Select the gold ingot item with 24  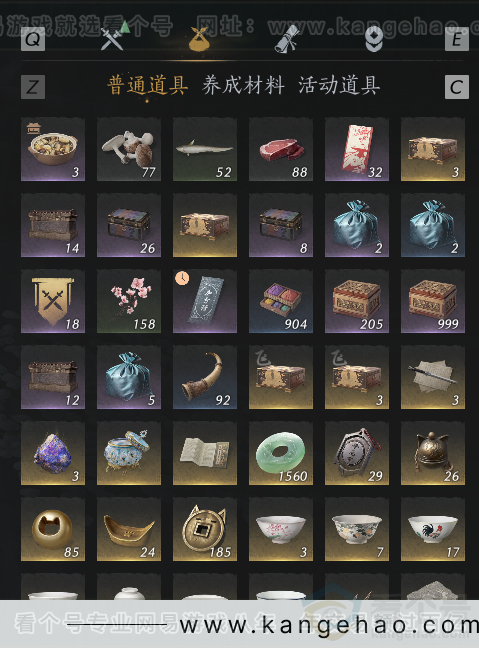[129, 529]
